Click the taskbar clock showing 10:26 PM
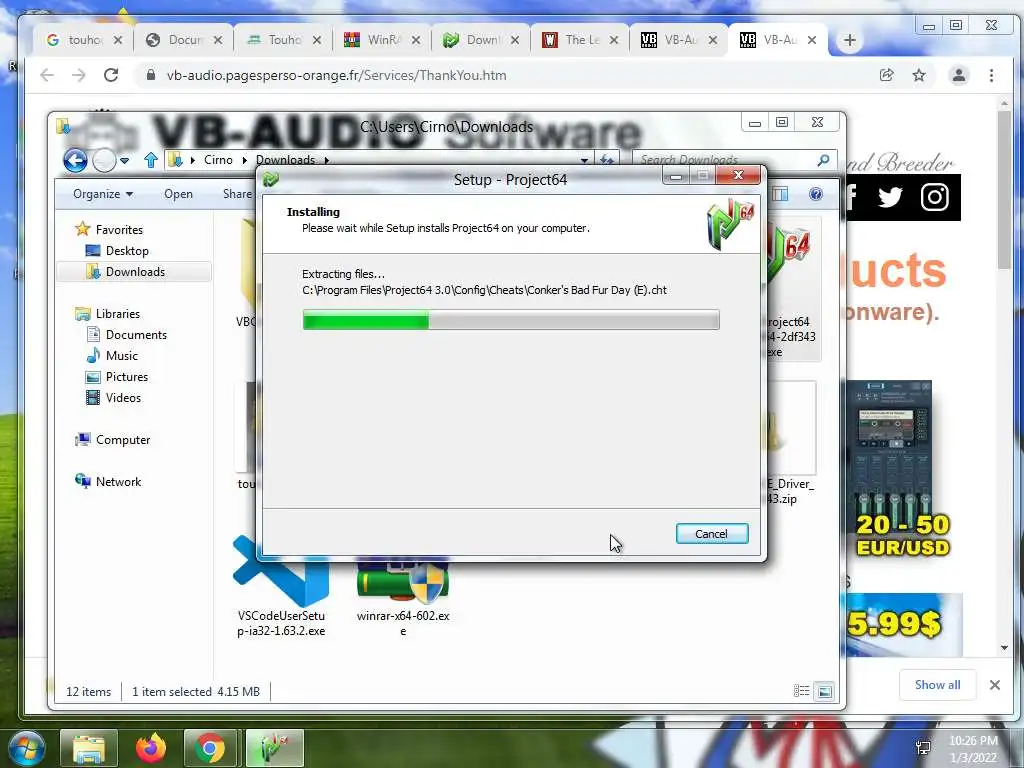Screen dimensions: 1024x768 [x=973, y=749]
